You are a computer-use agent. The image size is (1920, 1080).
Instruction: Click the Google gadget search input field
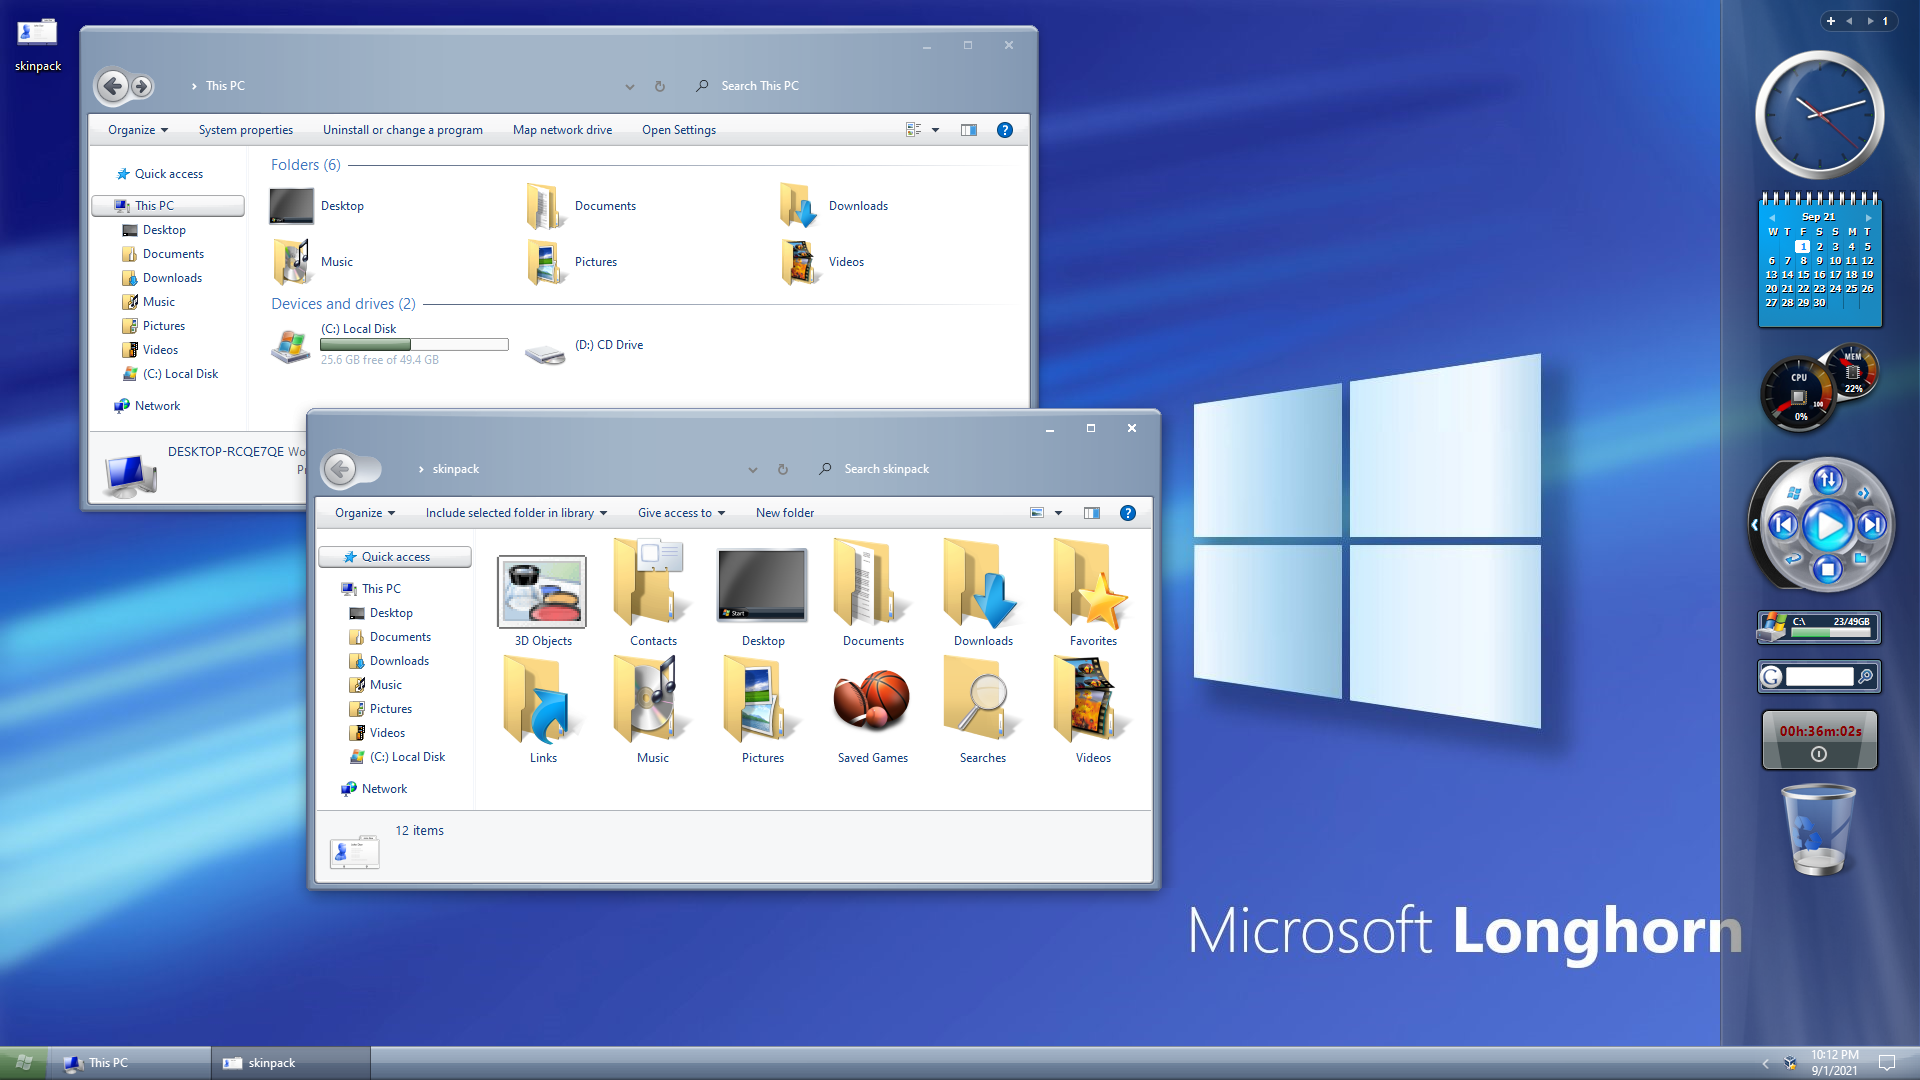click(x=1819, y=677)
